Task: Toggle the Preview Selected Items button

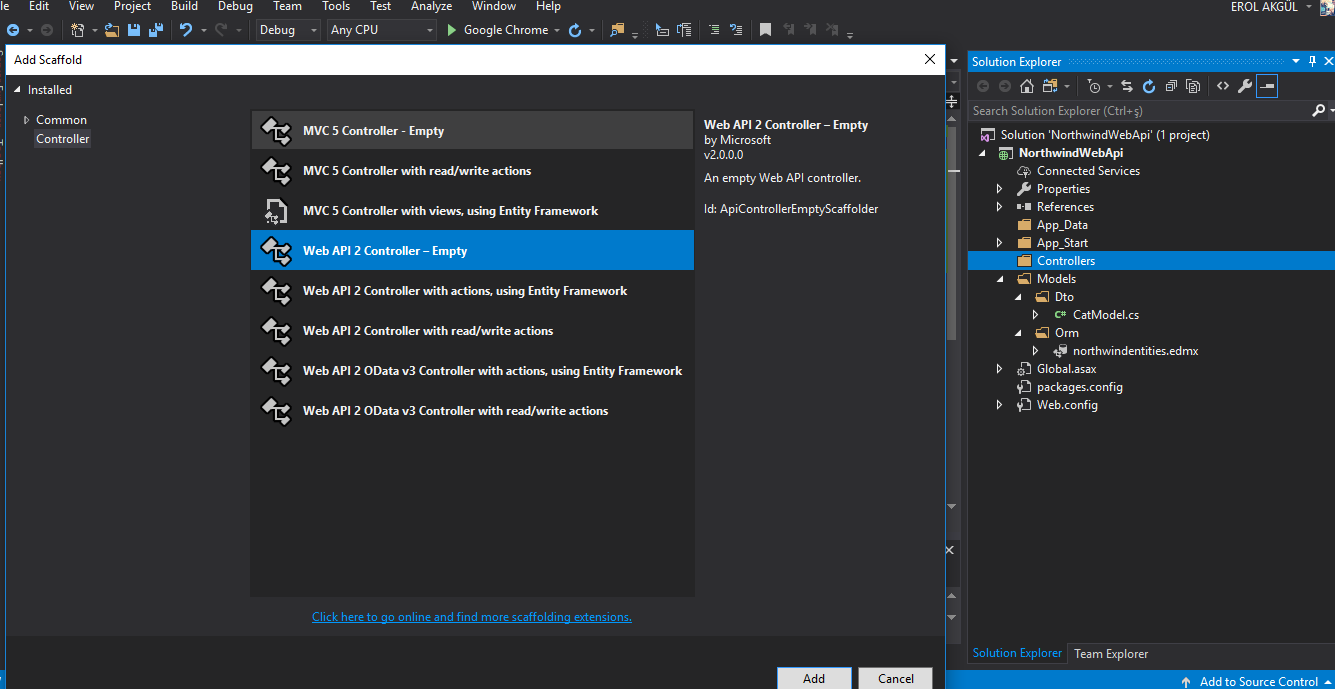Action: click(1268, 86)
